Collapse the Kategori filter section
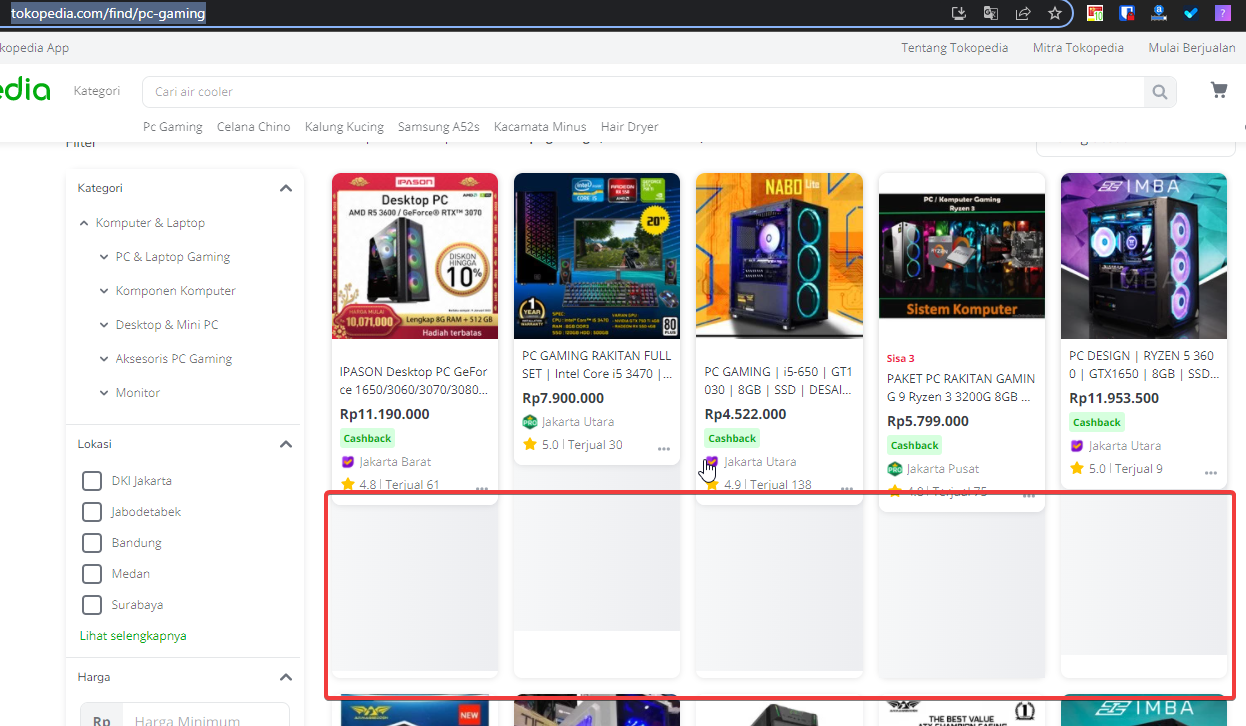The height and width of the screenshot is (726, 1246). [285, 187]
